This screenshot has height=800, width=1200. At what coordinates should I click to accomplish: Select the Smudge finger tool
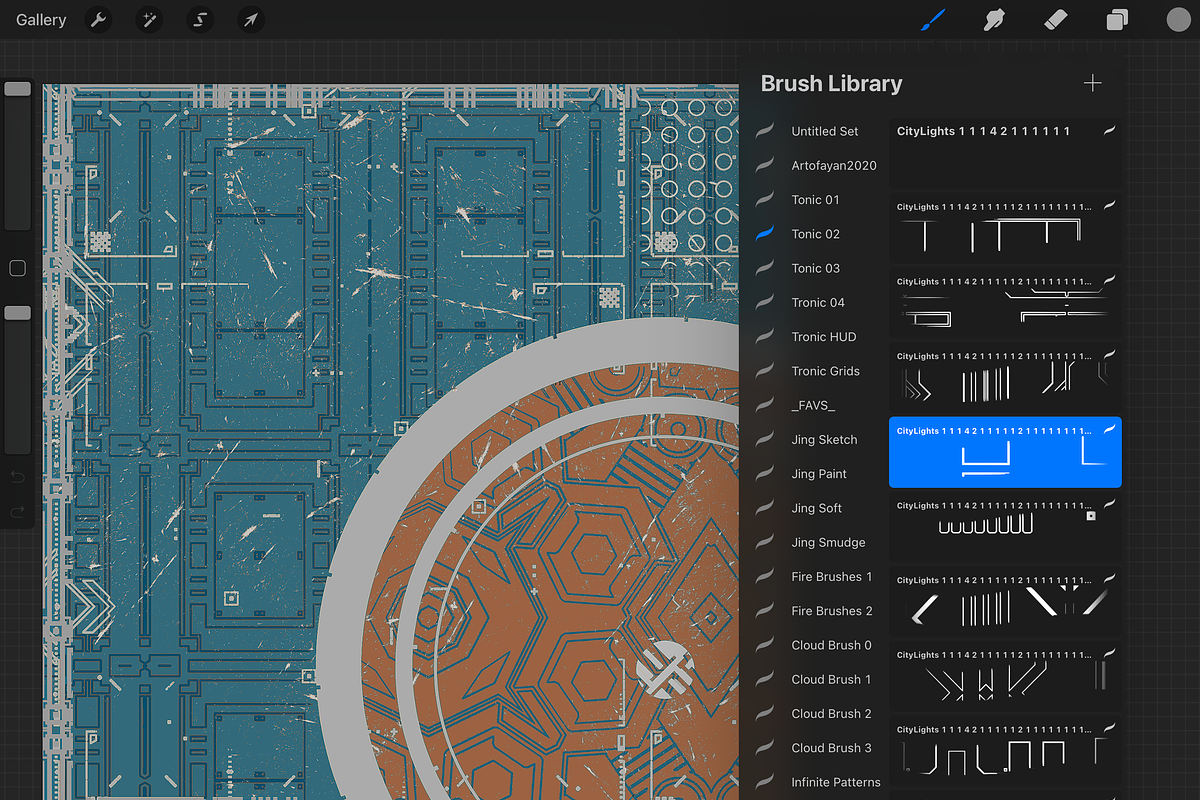point(994,19)
